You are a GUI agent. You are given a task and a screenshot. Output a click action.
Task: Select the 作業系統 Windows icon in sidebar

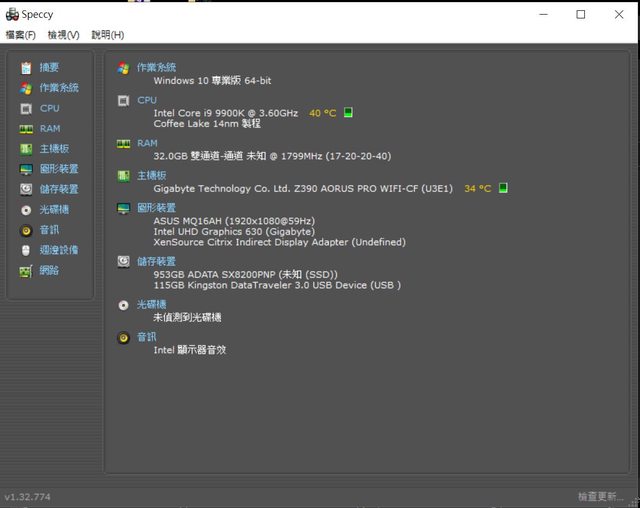click(26, 88)
